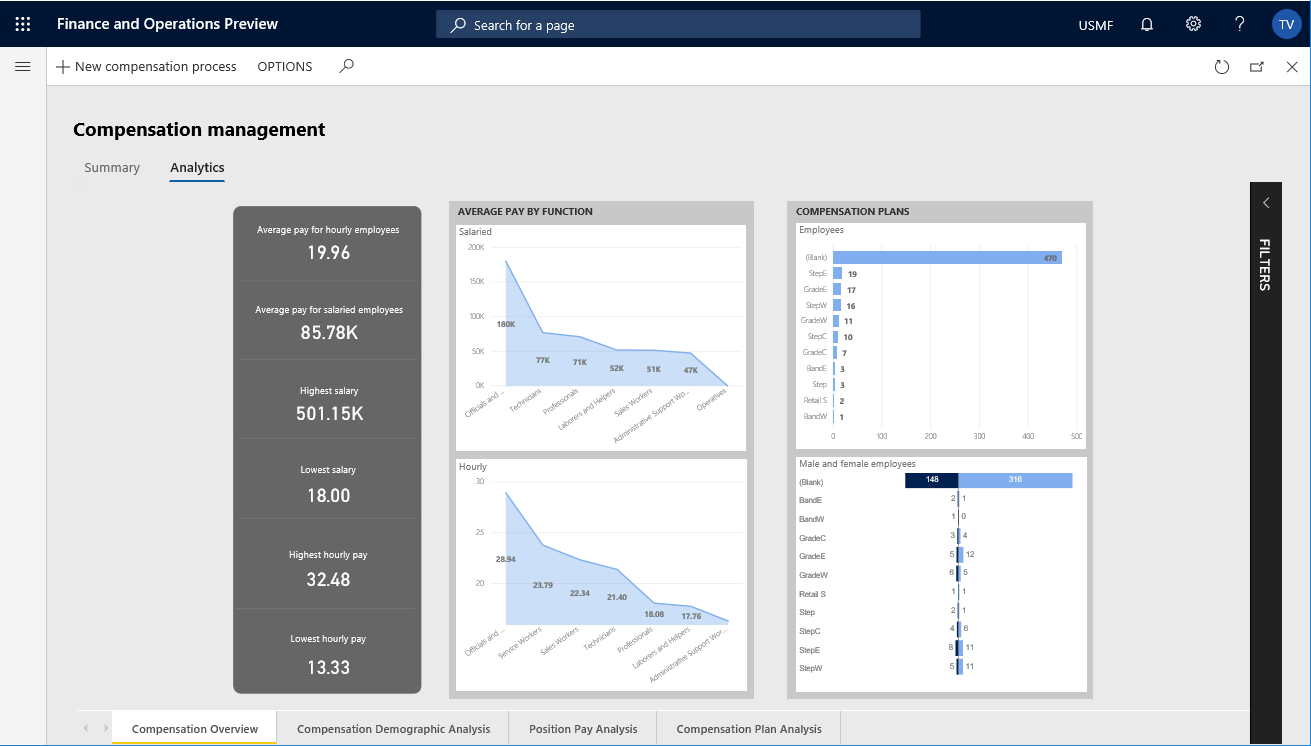Open the app launcher grid icon
The width and height of the screenshot is (1311, 746).
(22, 23)
